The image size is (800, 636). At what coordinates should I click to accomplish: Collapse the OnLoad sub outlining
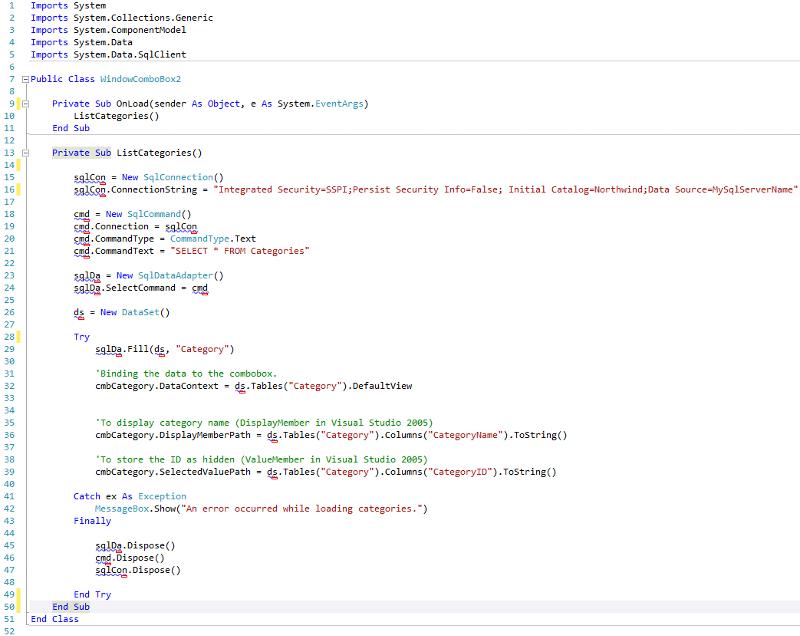[x=25, y=104]
